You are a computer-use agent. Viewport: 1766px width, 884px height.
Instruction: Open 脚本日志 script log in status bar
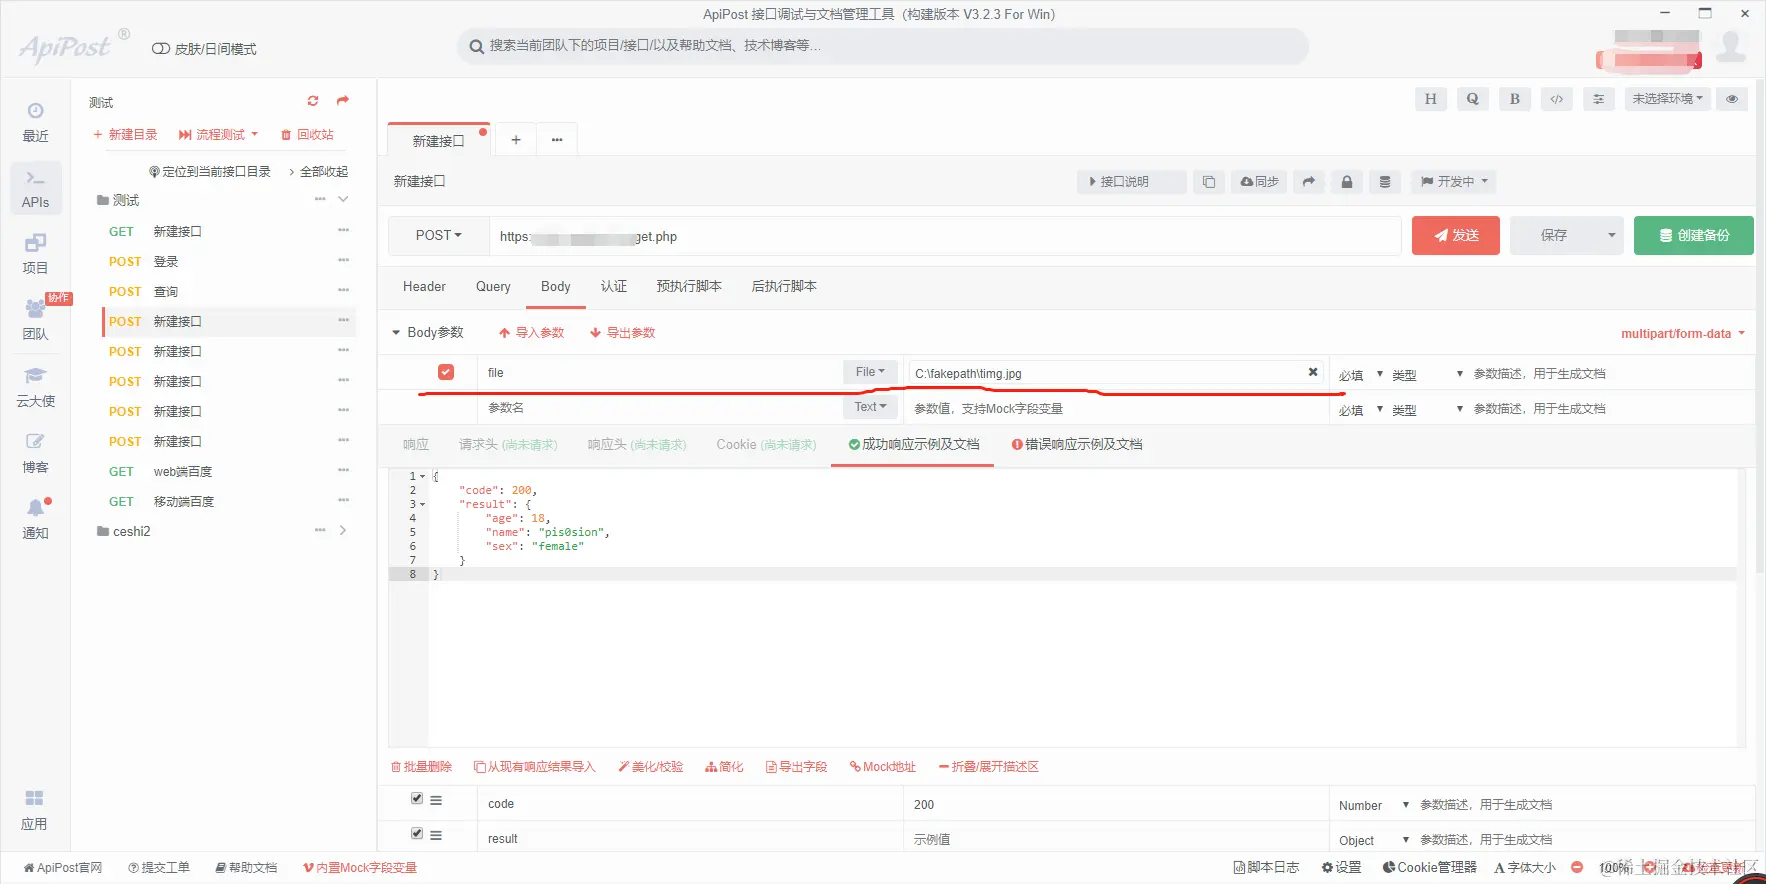(1267, 867)
